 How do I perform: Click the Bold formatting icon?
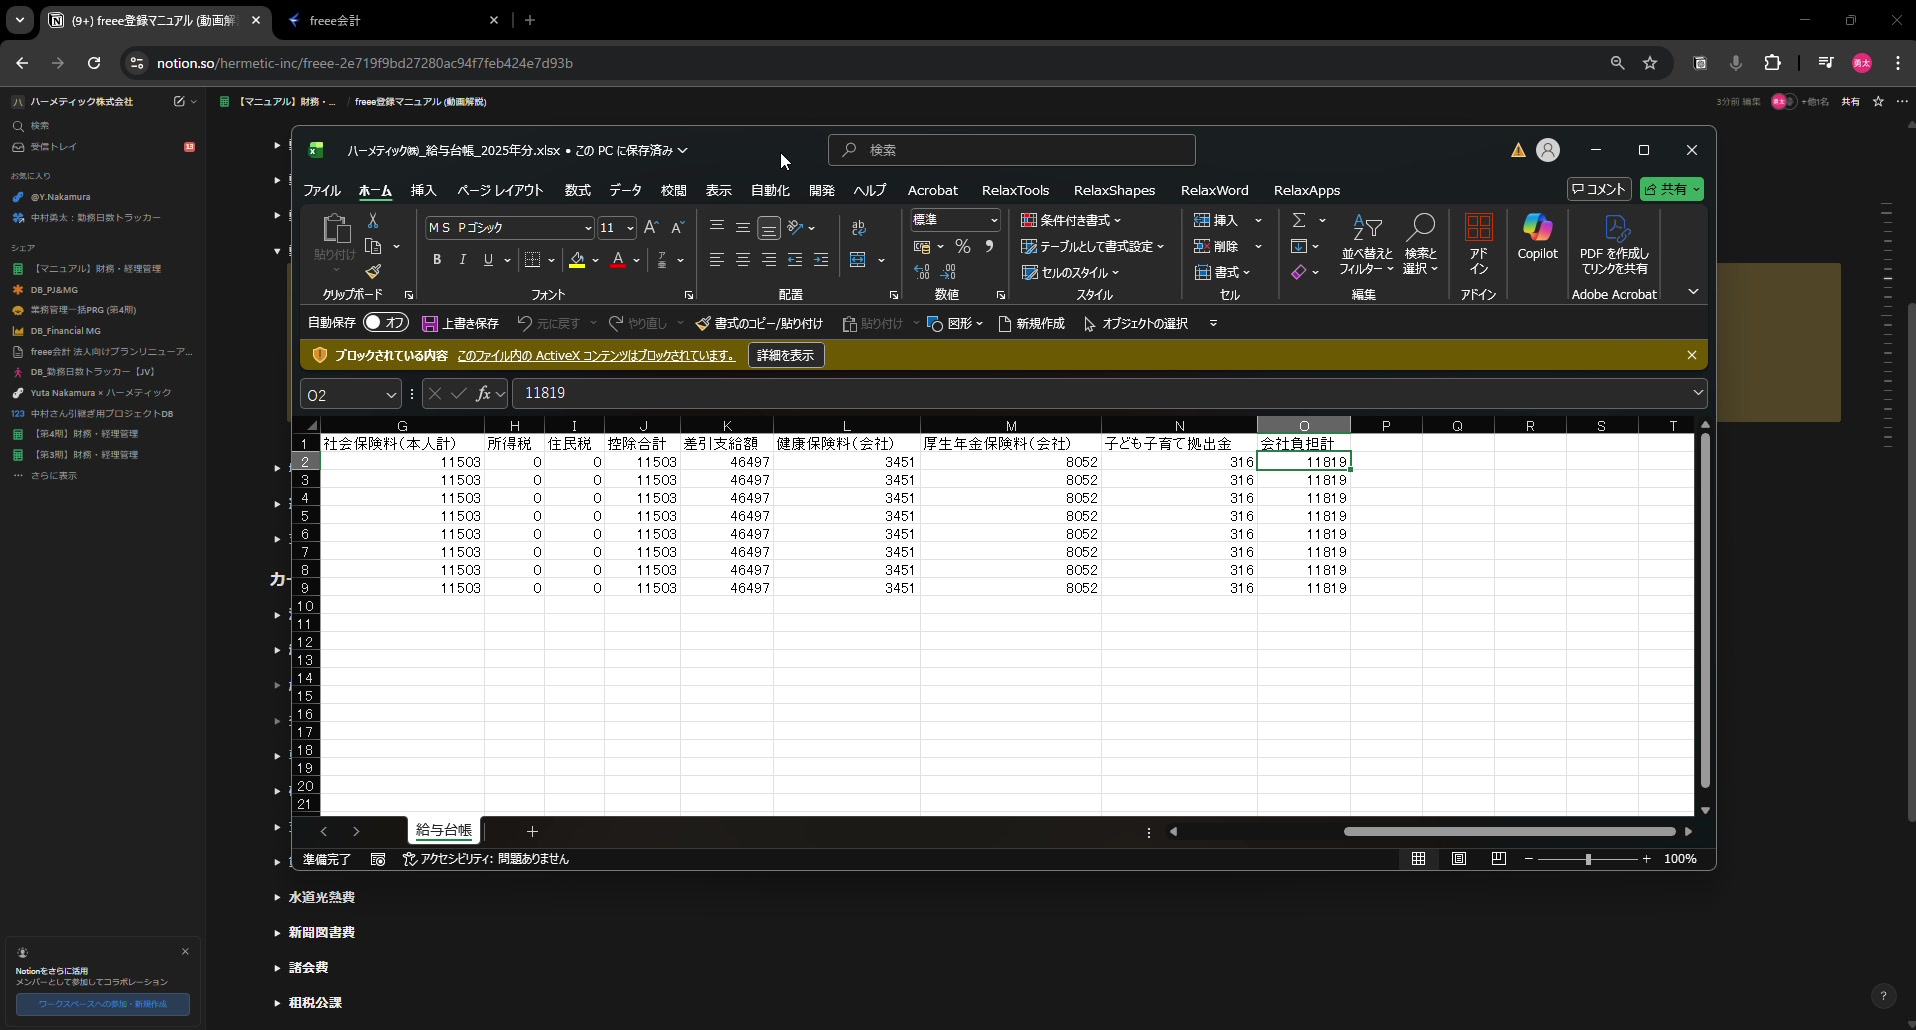tap(437, 260)
